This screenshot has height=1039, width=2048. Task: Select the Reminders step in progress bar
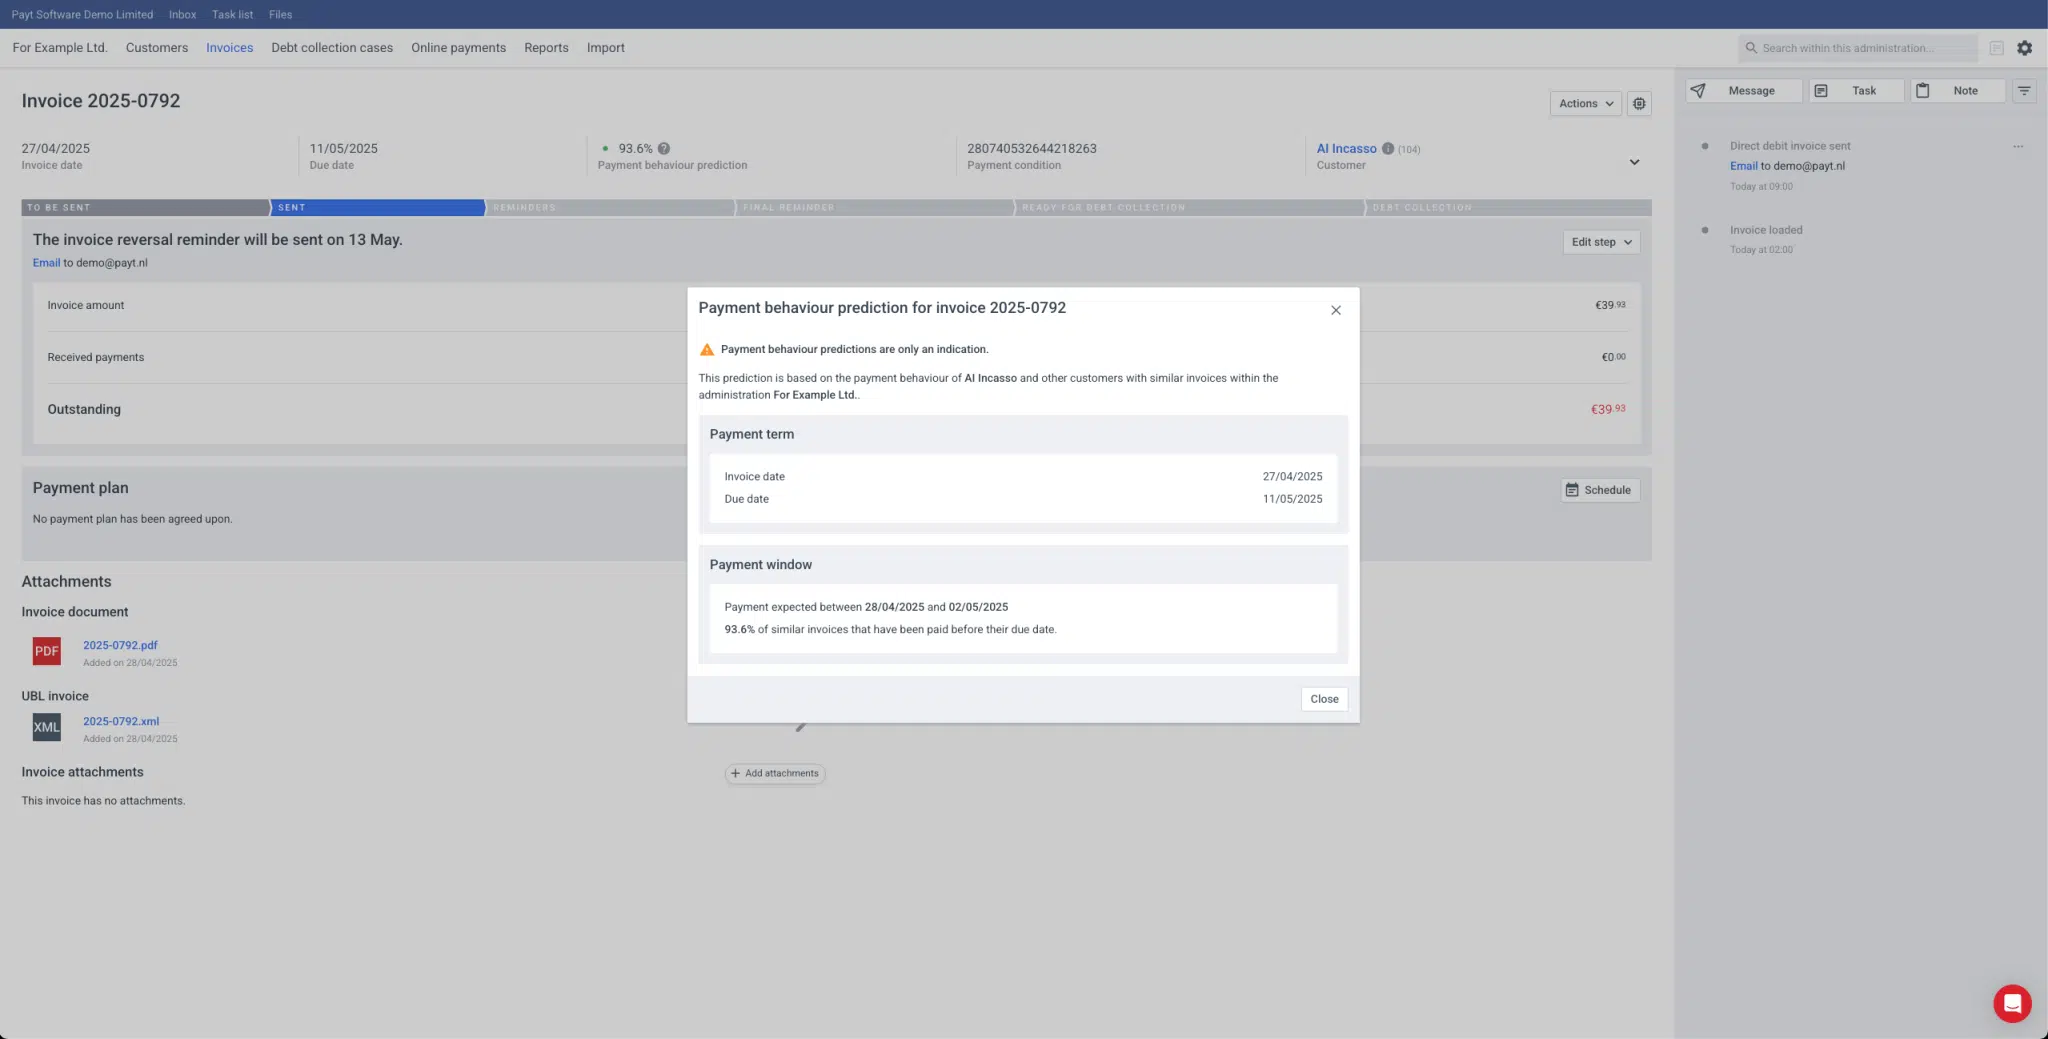(609, 207)
